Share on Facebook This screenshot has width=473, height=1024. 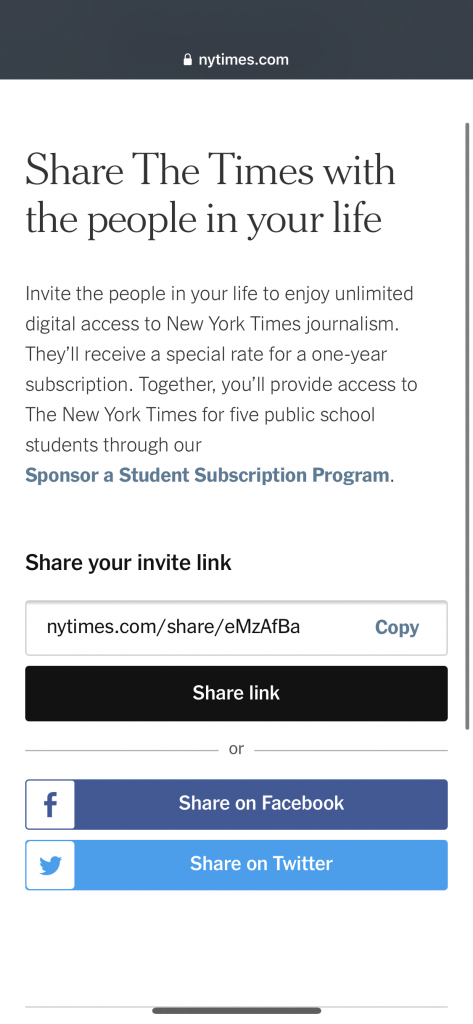click(236, 804)
